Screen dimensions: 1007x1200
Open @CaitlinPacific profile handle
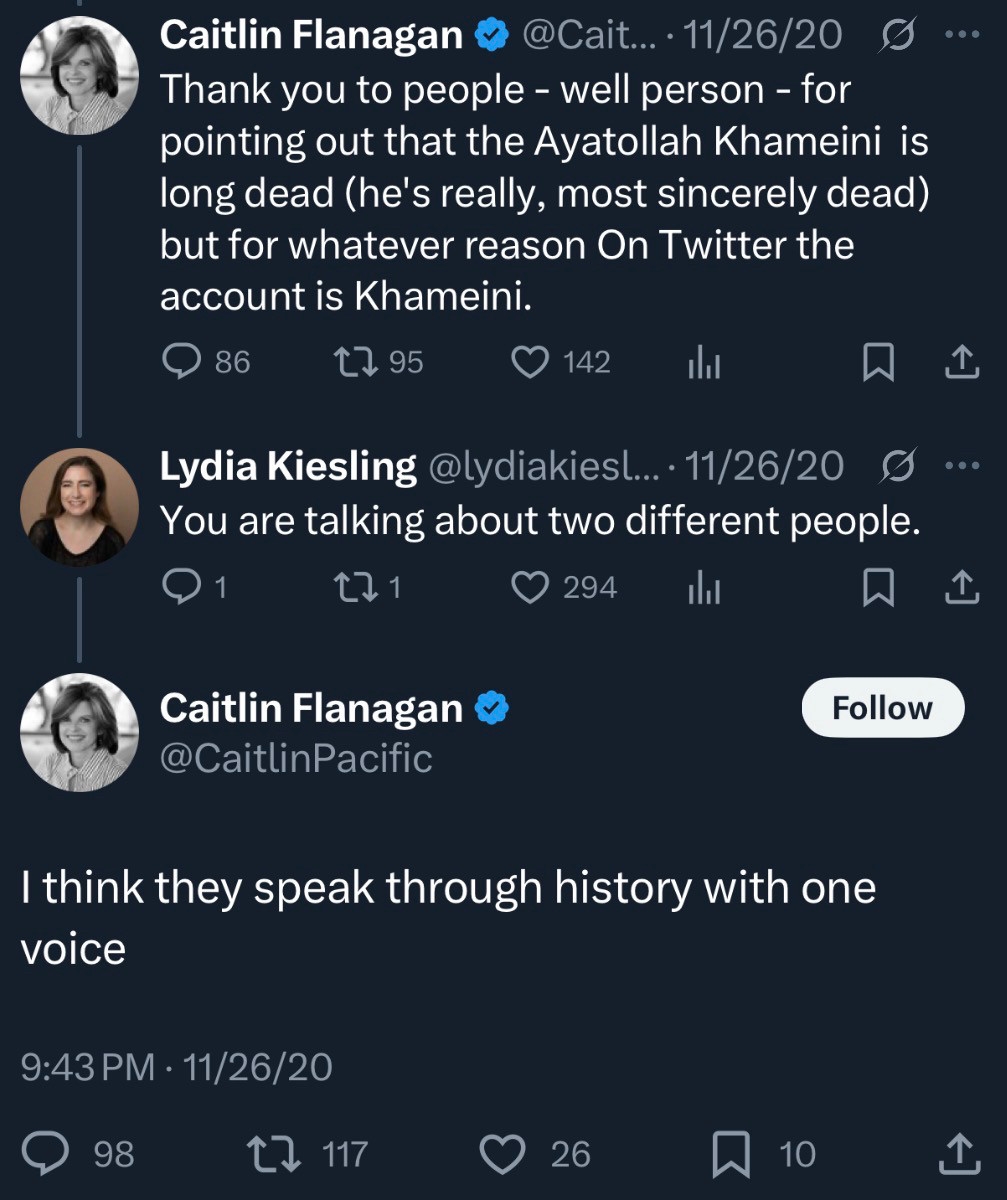(x=296, y=759)
